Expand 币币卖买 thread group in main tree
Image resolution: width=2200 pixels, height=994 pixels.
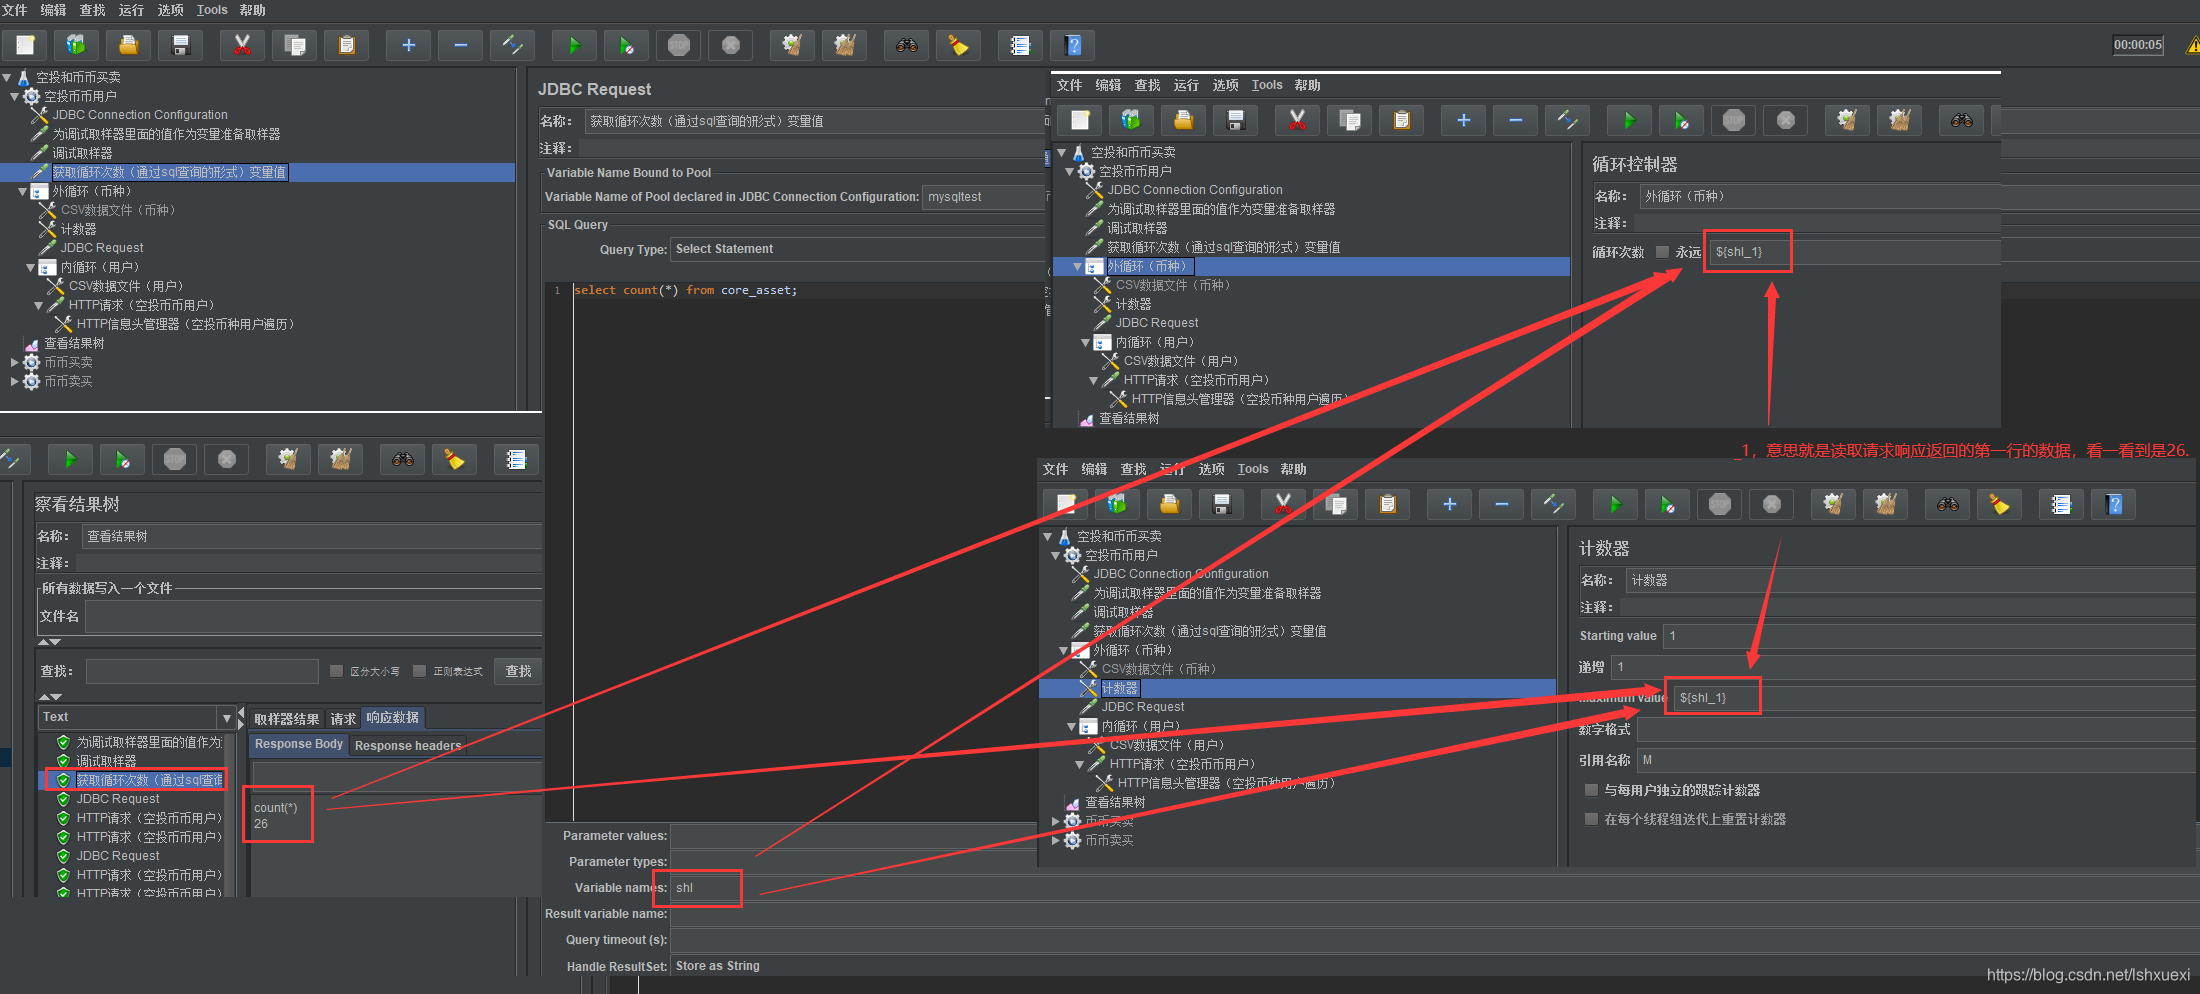[15, 381]
